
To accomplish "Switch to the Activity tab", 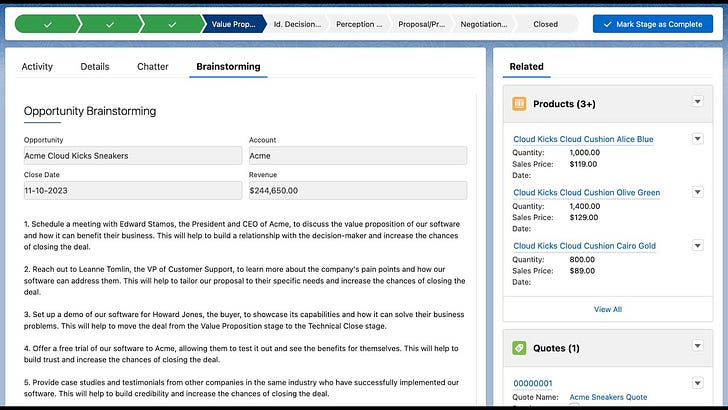I will click(37, 66).
